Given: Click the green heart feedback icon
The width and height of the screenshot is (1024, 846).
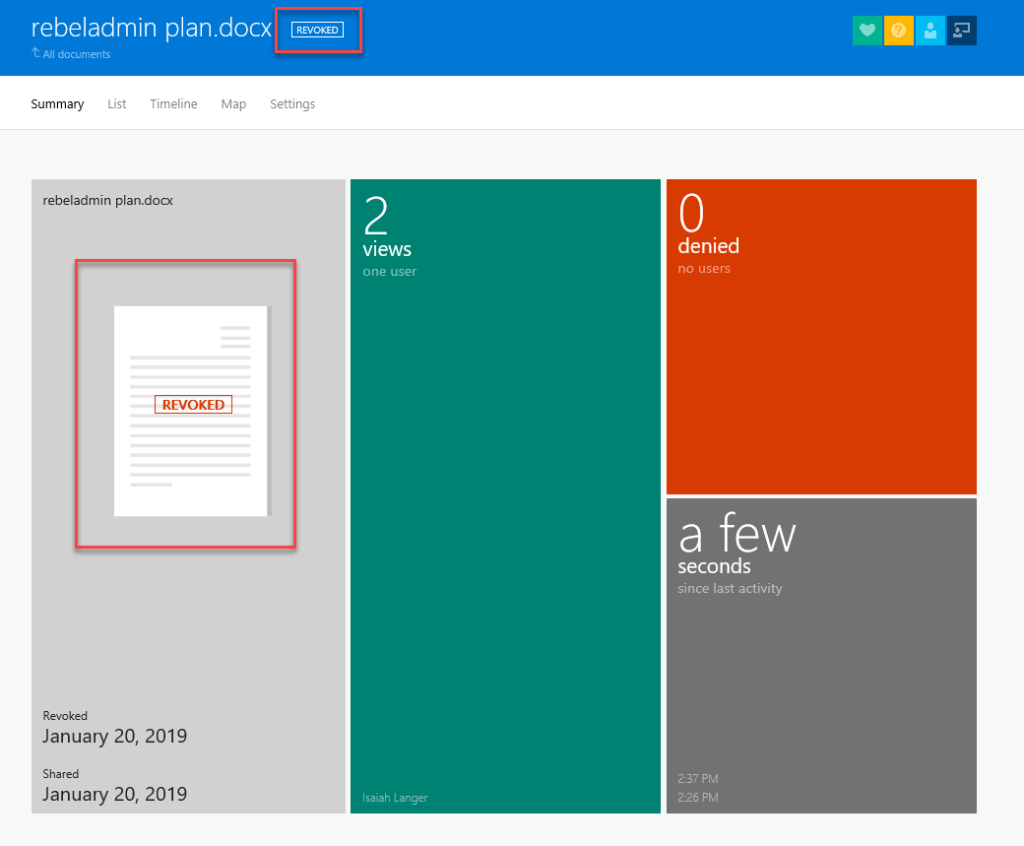Looking at the screenshot, I should point(866,30).
